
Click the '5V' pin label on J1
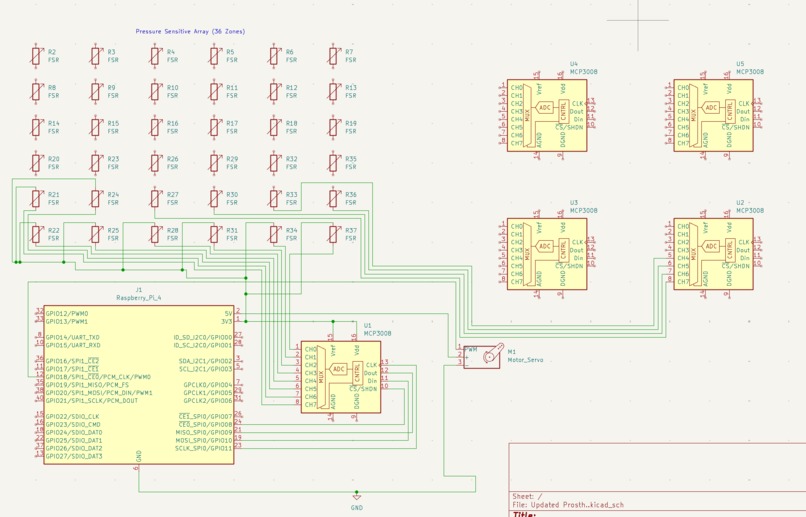(228, 313)
